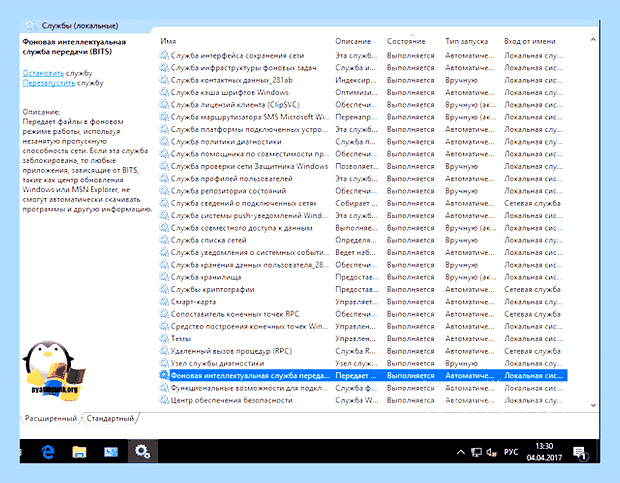The image size is (620, 483).
Task: Open network icon in system tray
Action: (476, 452)
